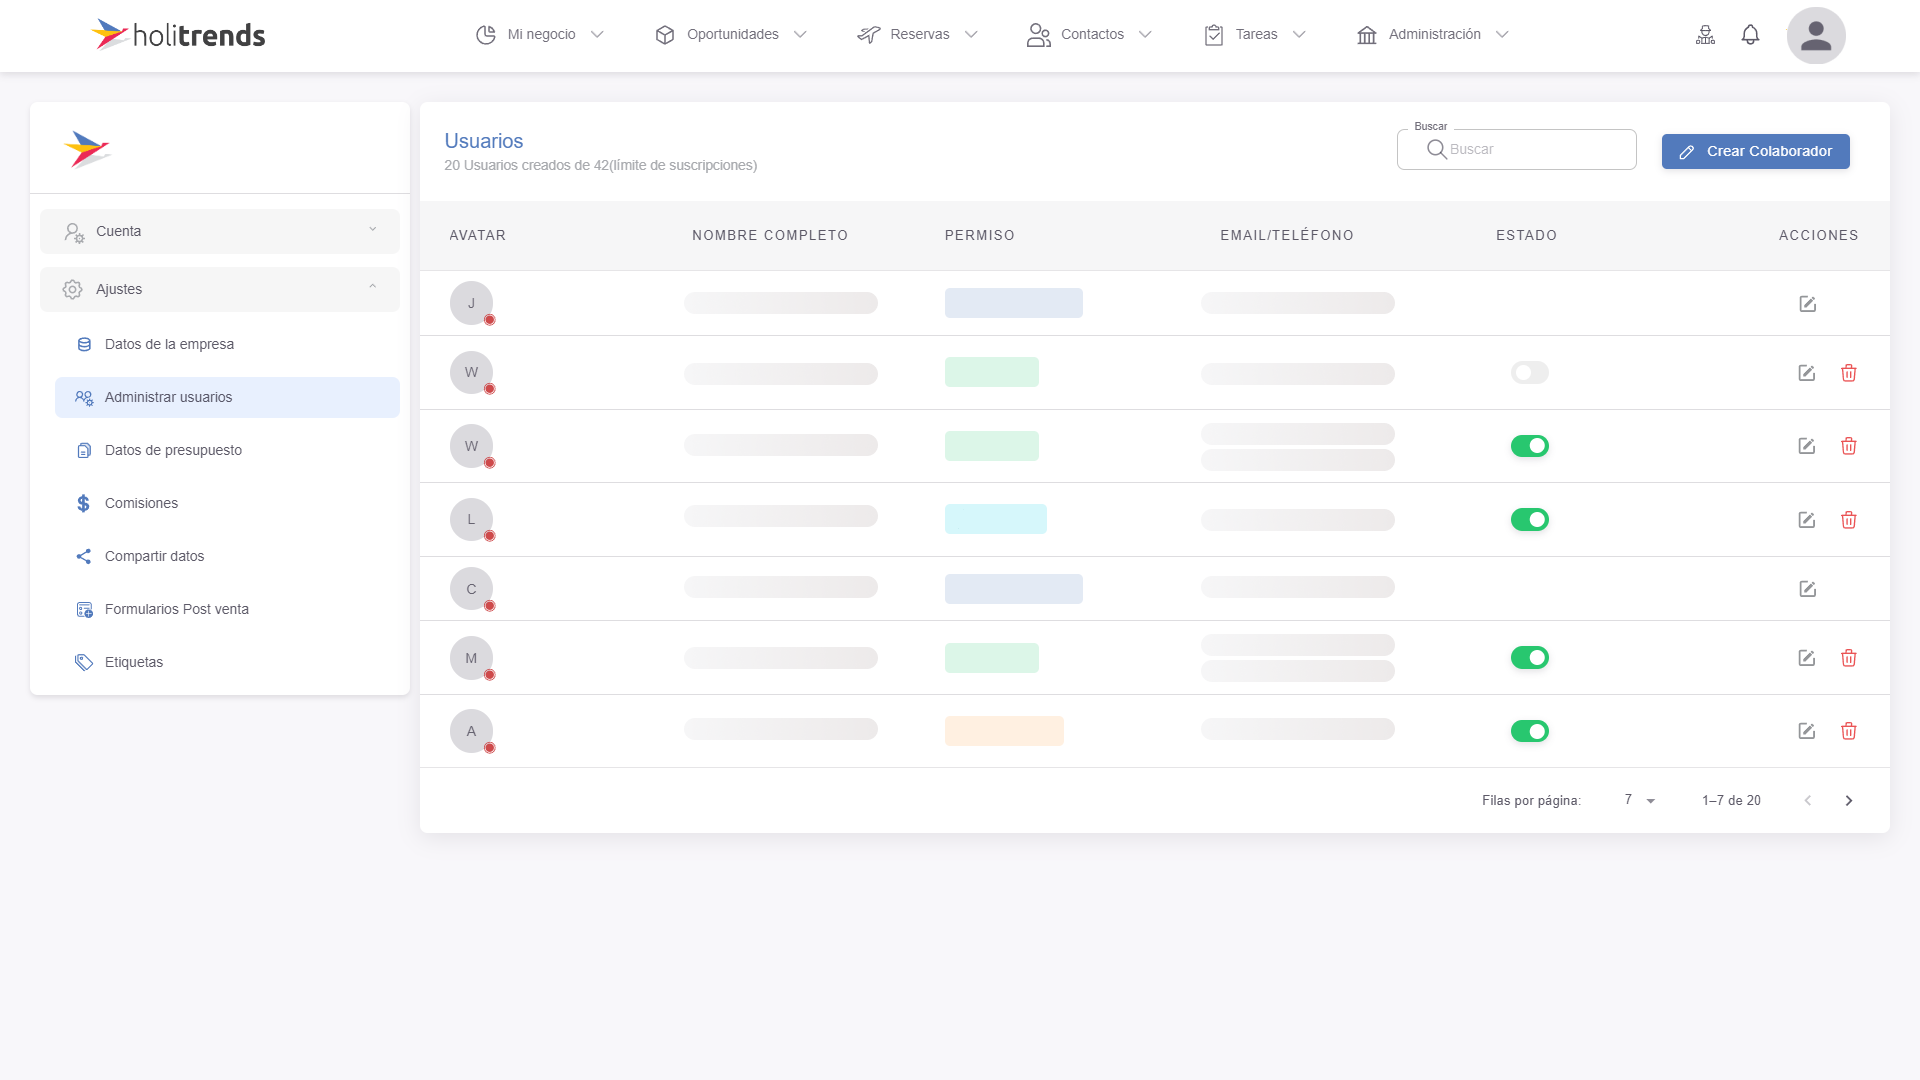
Task: Edit the first user with avatar W
Action: coord(1807,373)
